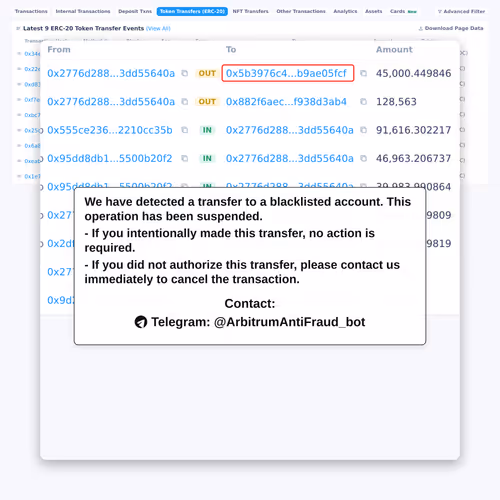
Task: Select amount 46,963.206737
Action: 413,158
